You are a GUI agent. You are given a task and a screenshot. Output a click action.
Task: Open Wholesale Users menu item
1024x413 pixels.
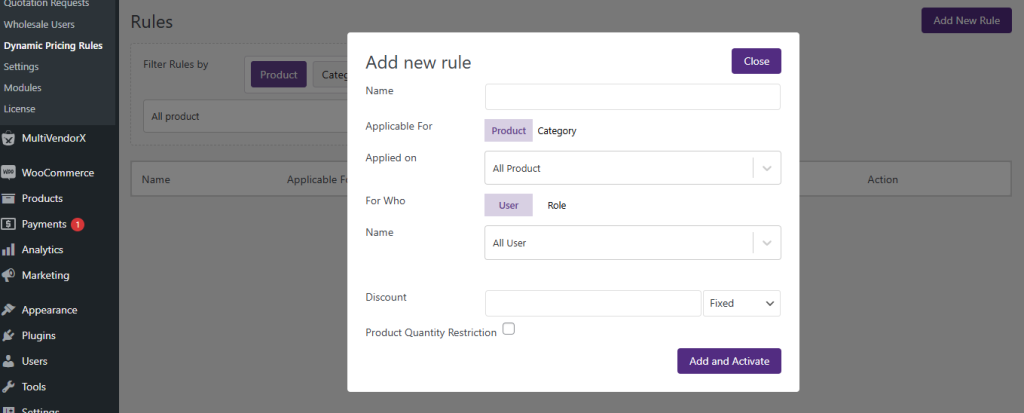39,24
